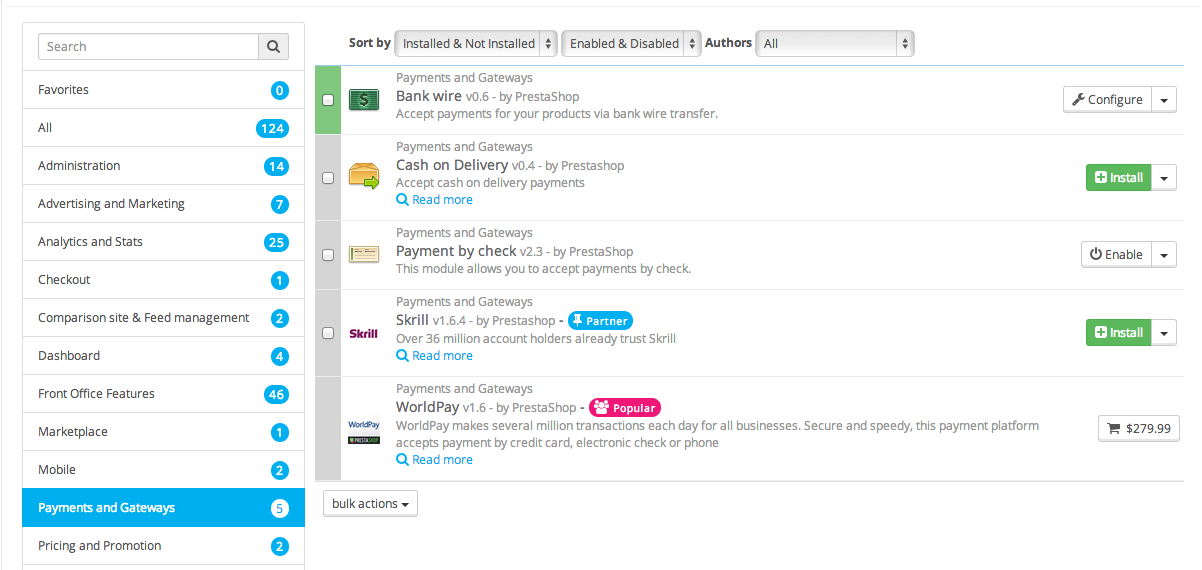
Task: Open Pricing and Promotion category
Action: click(163, 546)
